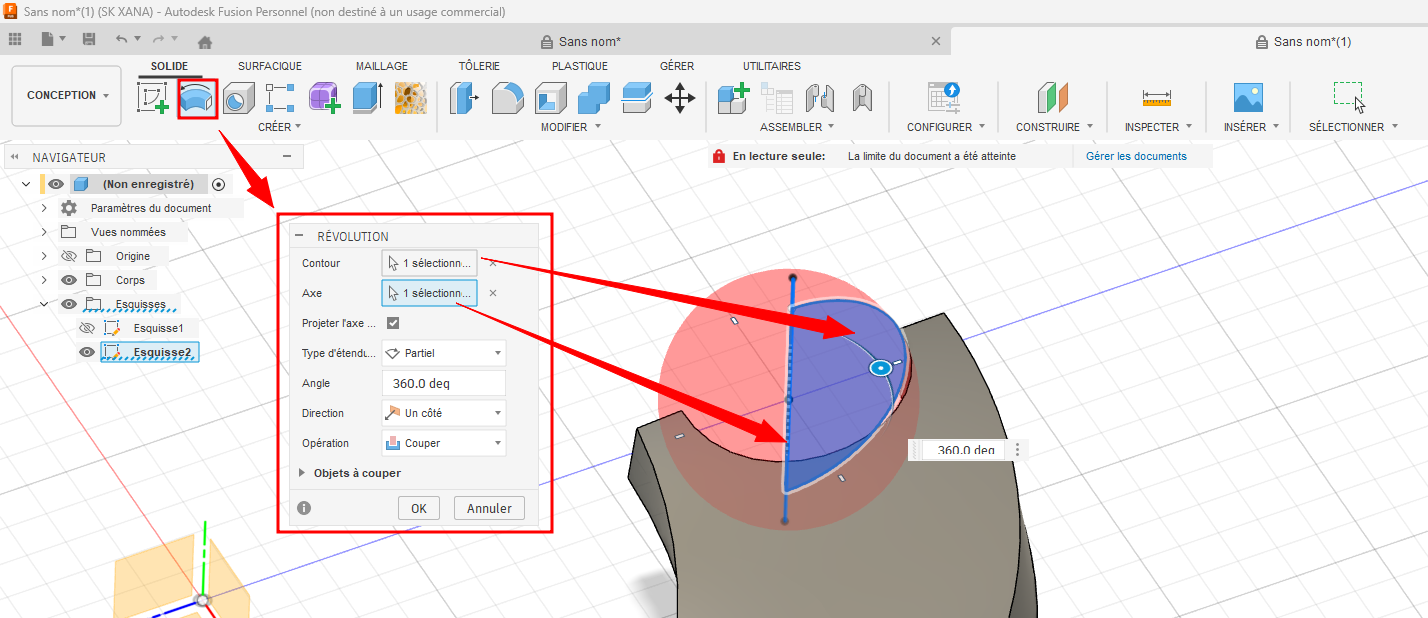Switch to the TÔLERIE tab
This screenshot has width=1428, height=618.
479,66
